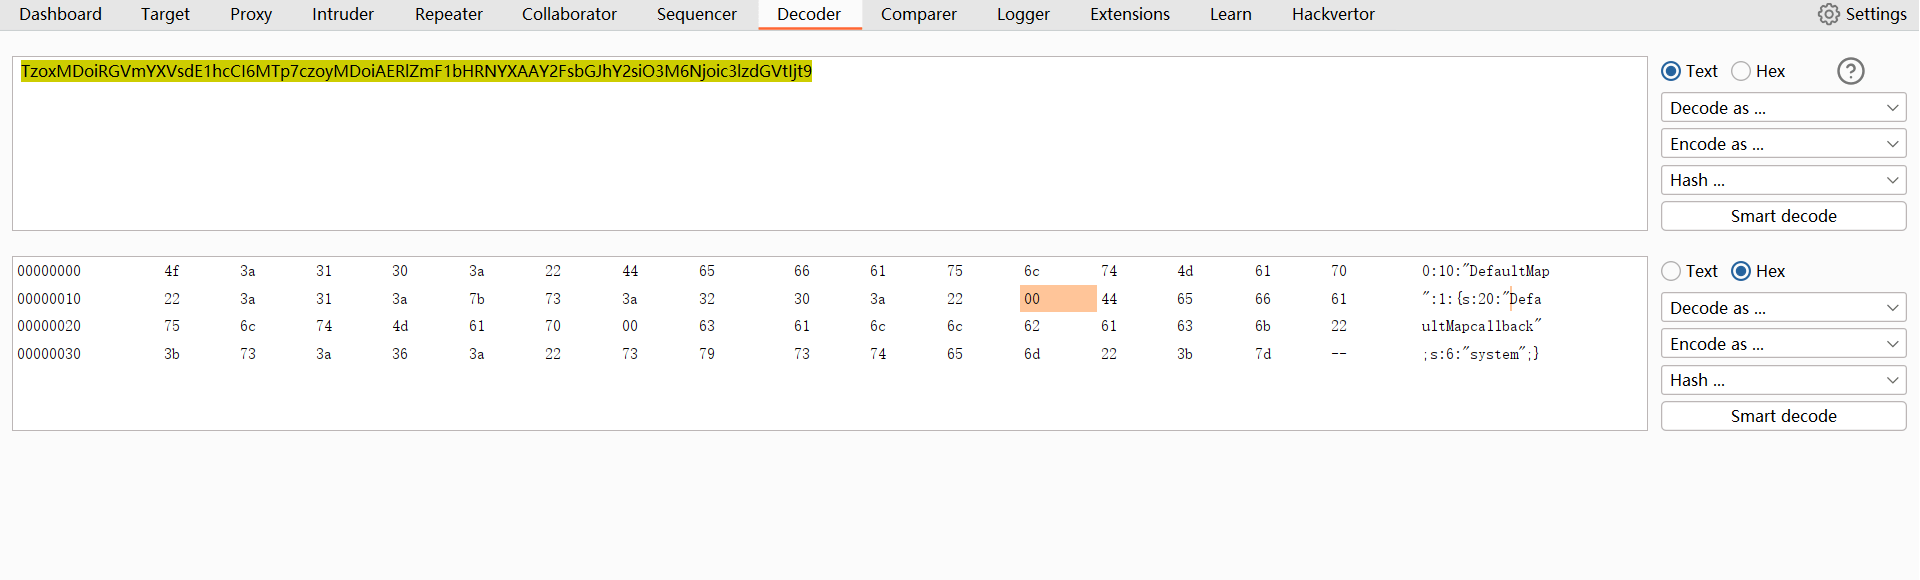1920x580 pixels.
Task: Switch to the Repeater tab
Action: tap(448, 14)
